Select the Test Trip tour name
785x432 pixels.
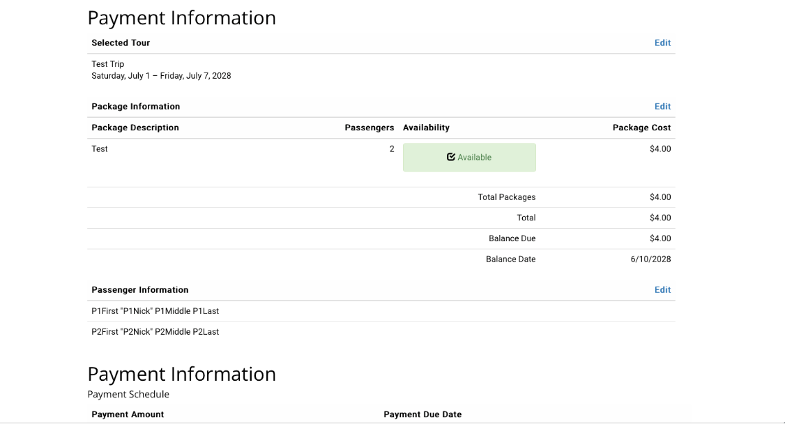pos(107,64)
